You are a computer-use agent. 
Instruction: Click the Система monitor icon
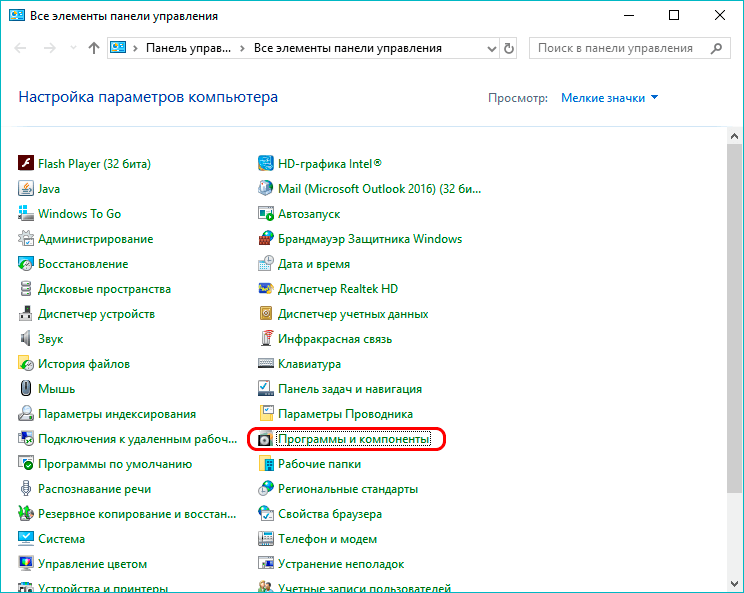tap(26, 538)
